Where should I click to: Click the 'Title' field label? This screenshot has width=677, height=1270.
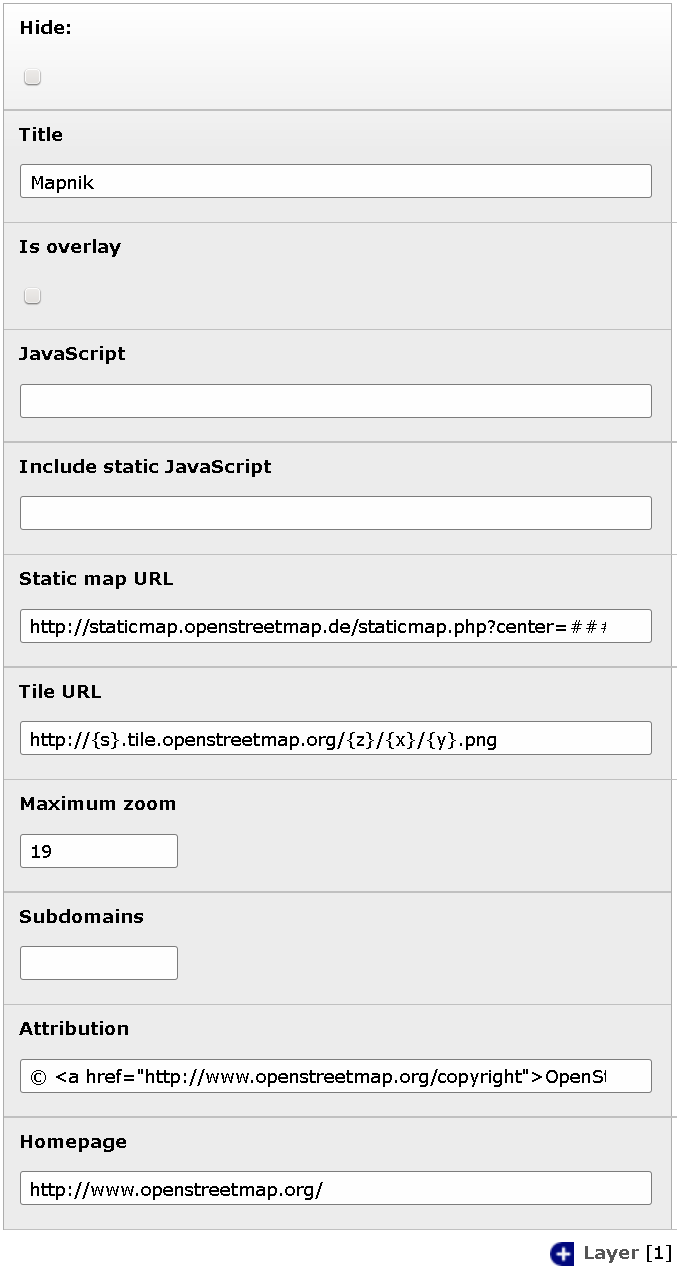(41, 134)
